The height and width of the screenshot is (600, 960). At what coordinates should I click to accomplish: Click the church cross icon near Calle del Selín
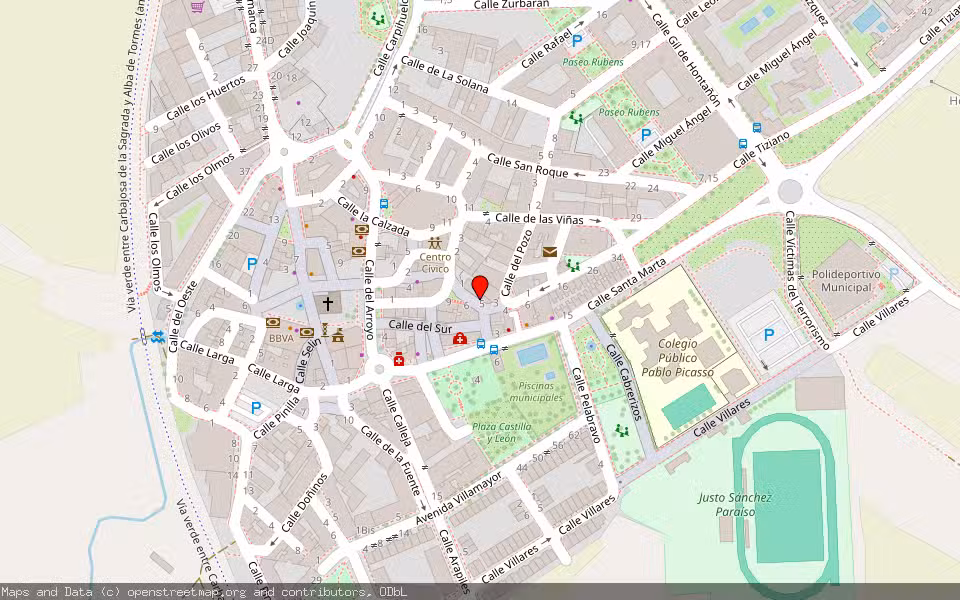[x=328, y=303]
